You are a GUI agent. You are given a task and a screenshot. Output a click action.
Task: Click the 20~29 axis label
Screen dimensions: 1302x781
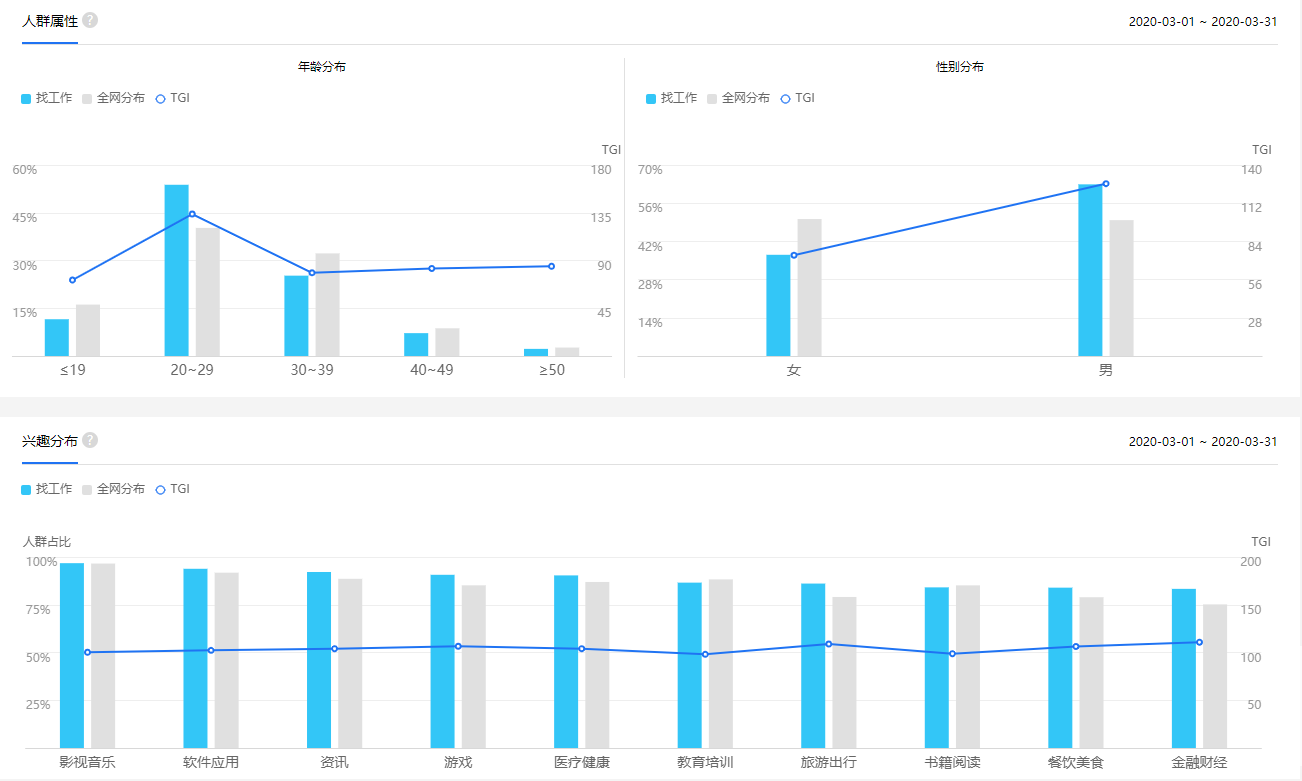pos(192,370)
